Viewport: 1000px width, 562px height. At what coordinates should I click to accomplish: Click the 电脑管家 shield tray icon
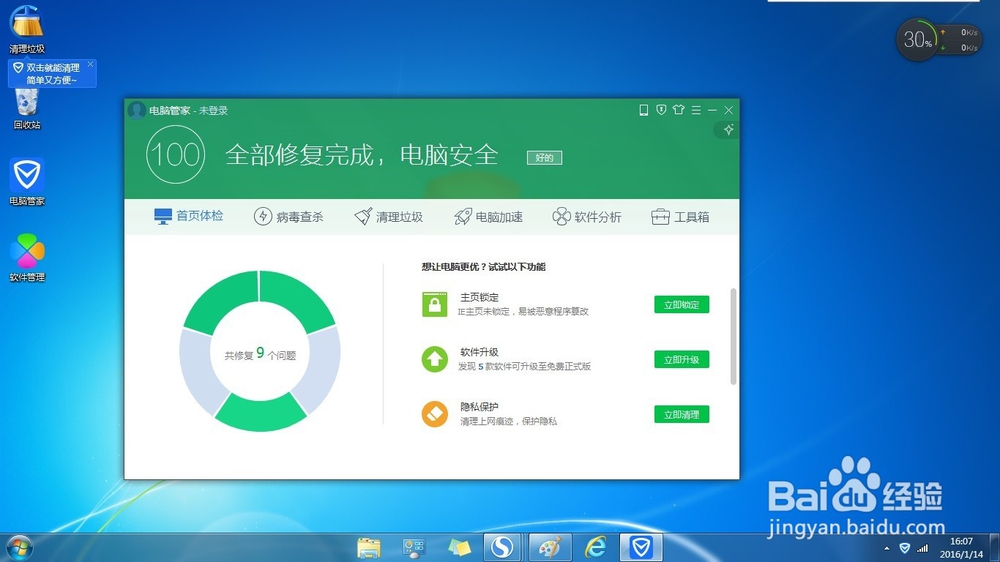[904, 548]
